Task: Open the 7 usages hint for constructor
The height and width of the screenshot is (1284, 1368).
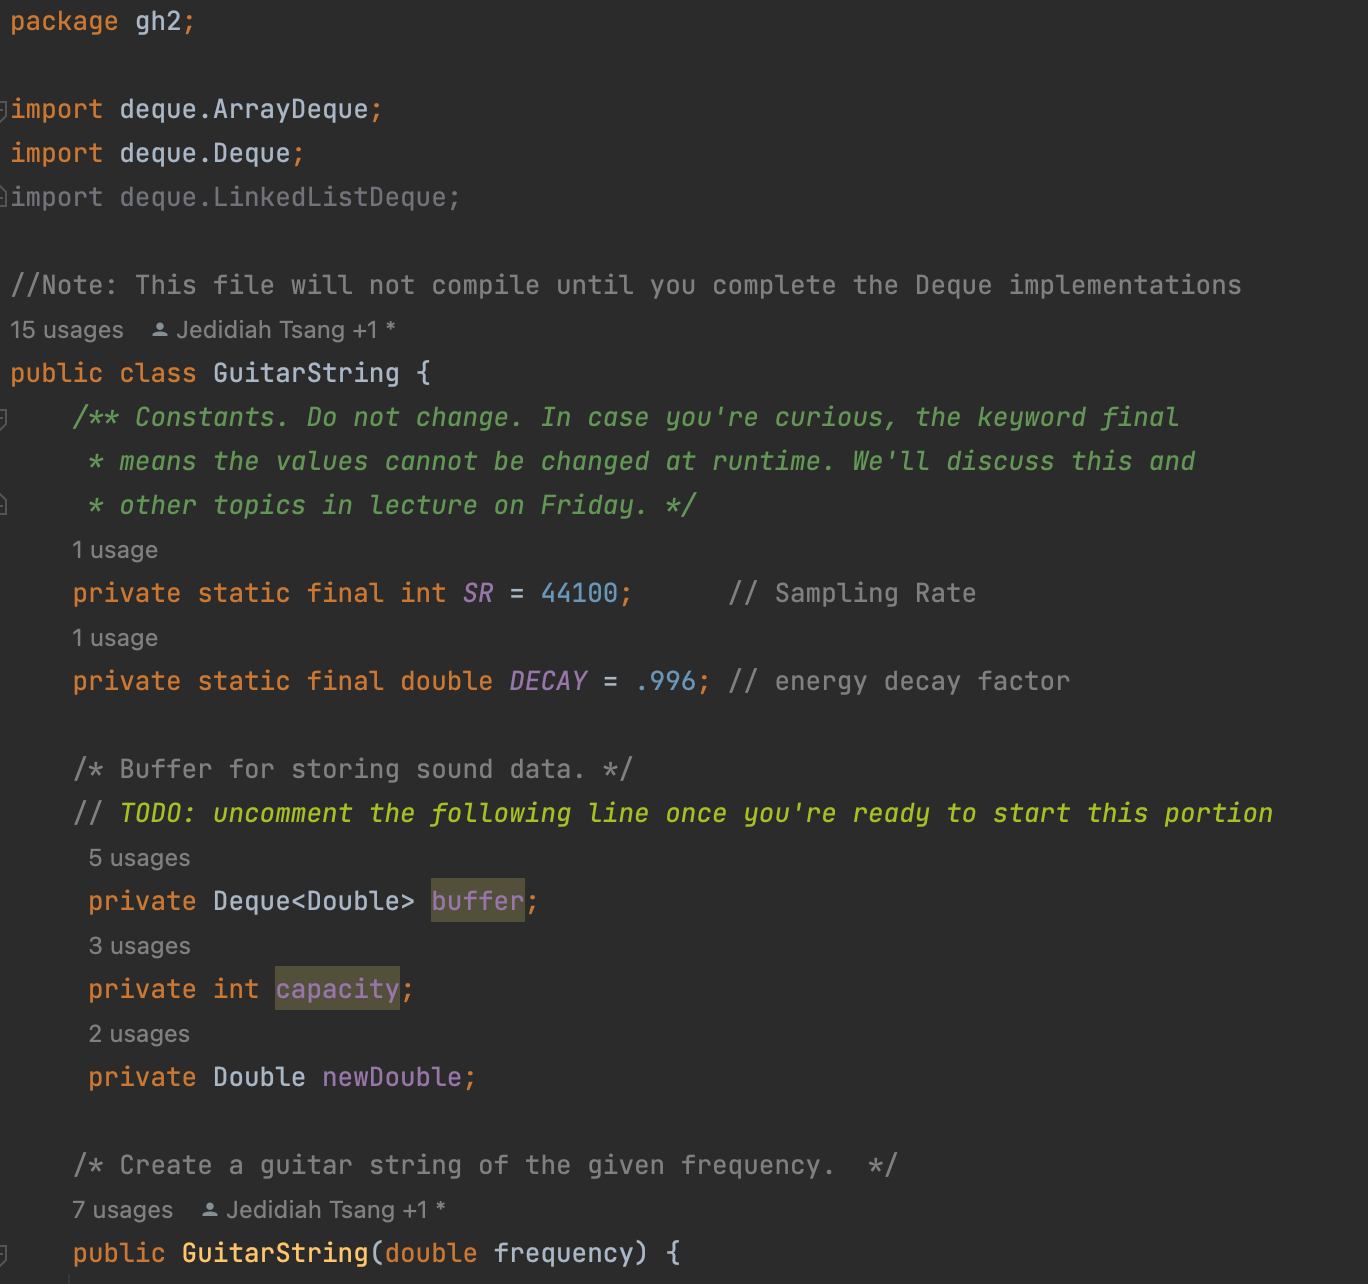Action: pos(122,1210)
